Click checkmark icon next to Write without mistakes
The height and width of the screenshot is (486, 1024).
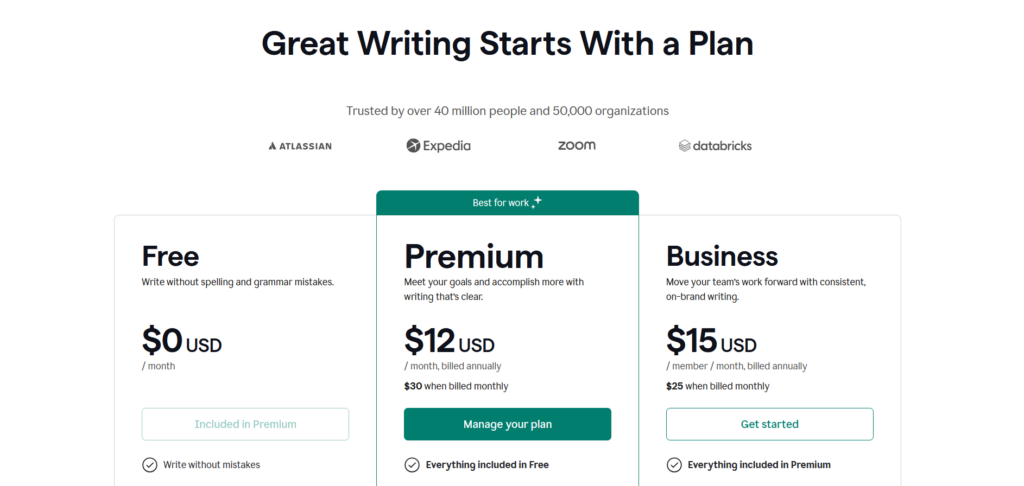pos(150,464)
